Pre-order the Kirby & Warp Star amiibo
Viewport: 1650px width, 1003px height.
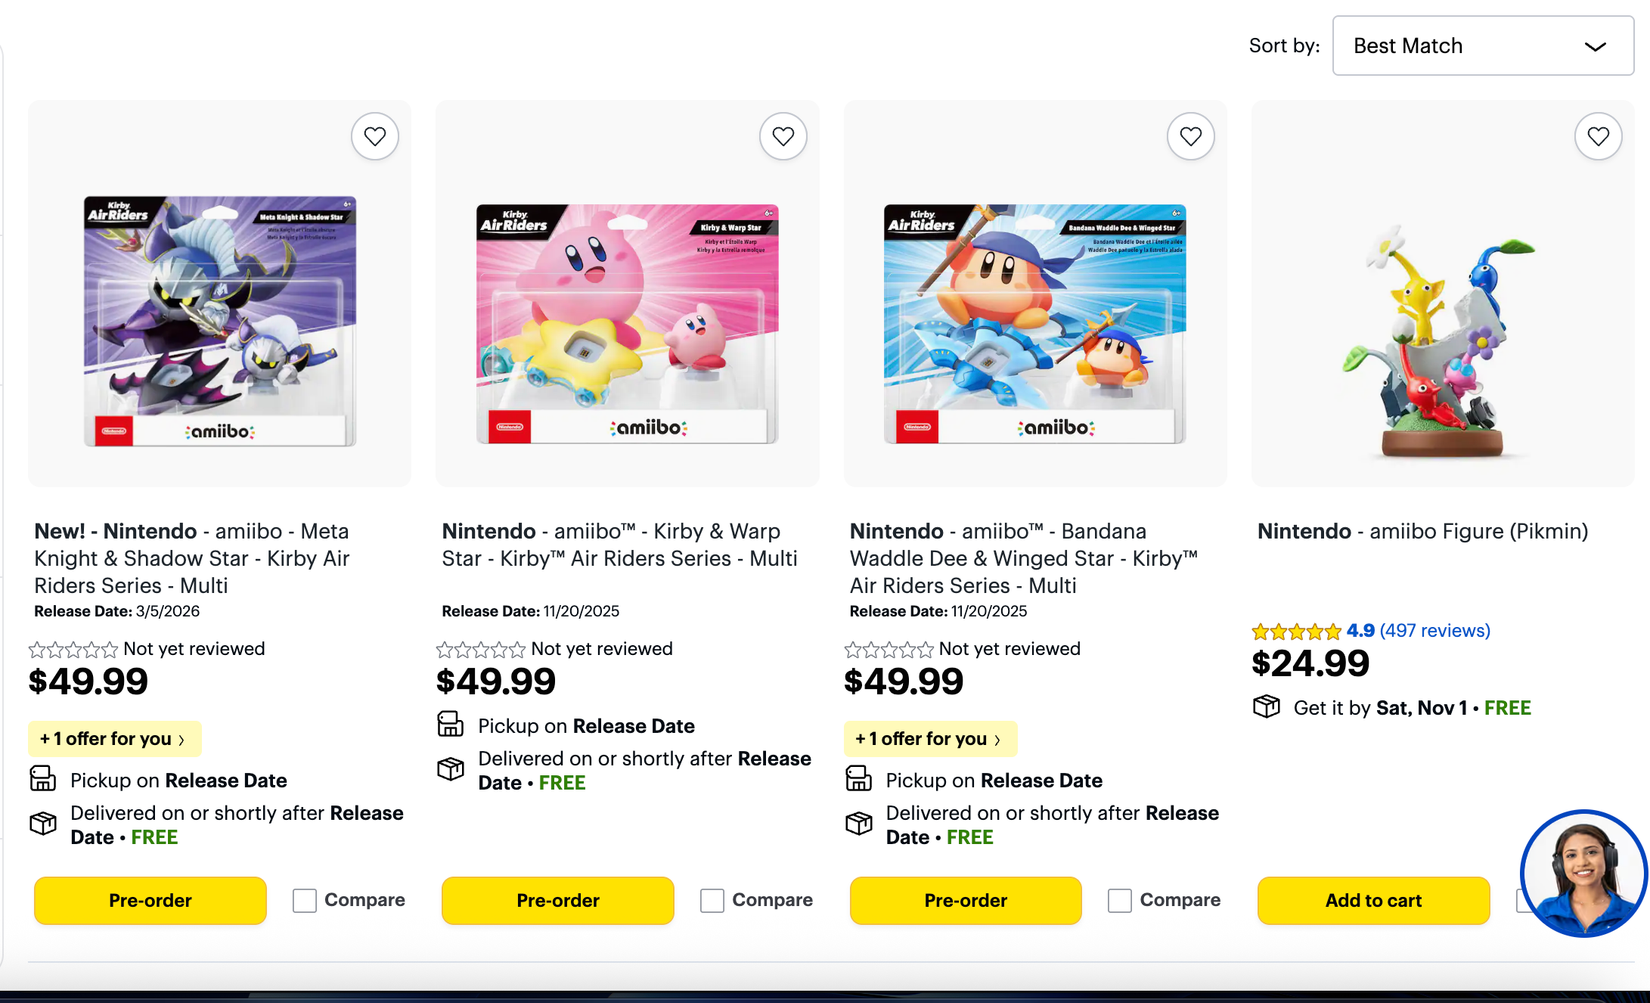[x=558, y=900]
